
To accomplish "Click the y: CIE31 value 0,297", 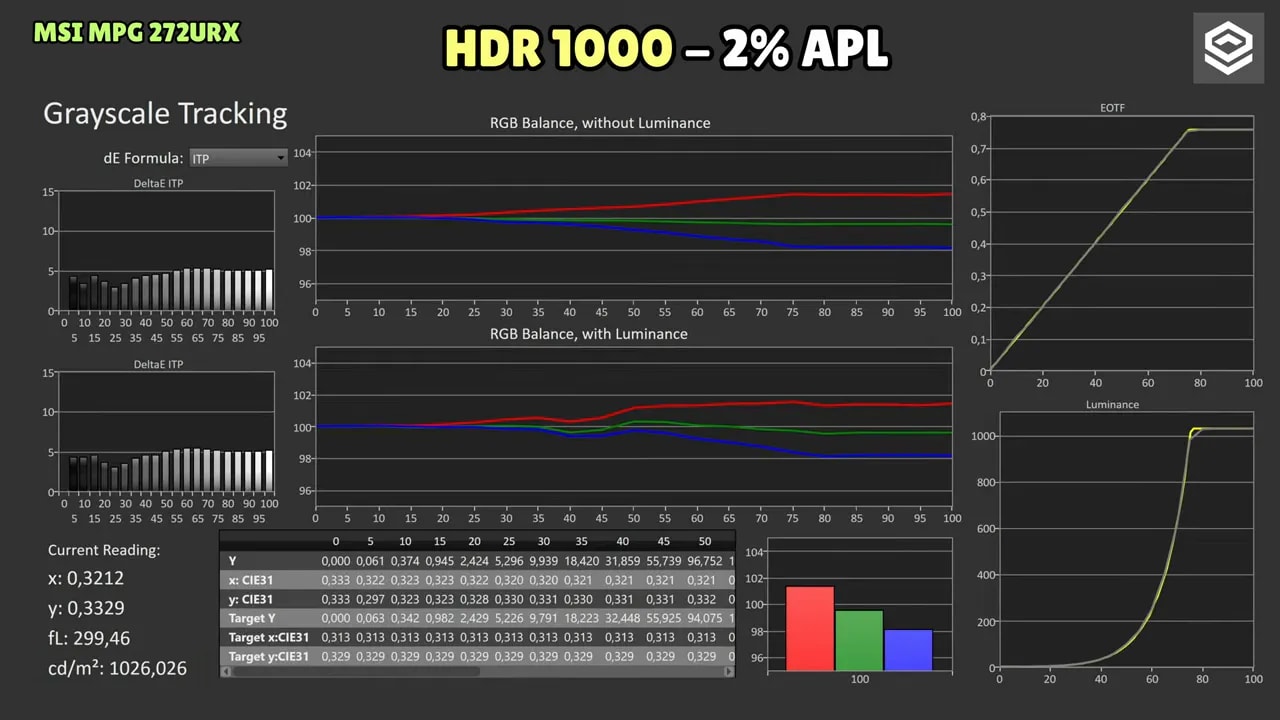I will point(370,599).
